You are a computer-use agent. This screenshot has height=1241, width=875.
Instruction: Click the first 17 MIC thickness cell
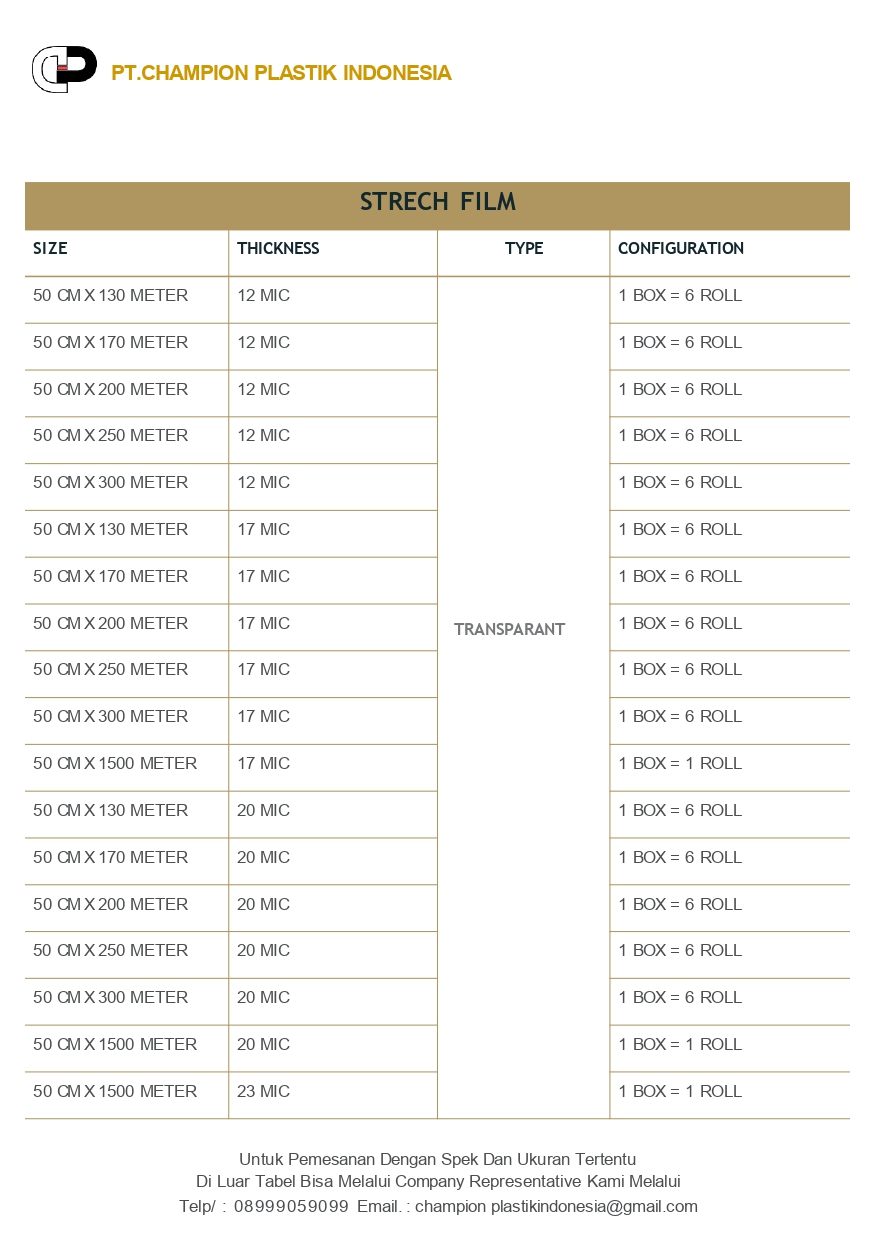tap(263, 530)
